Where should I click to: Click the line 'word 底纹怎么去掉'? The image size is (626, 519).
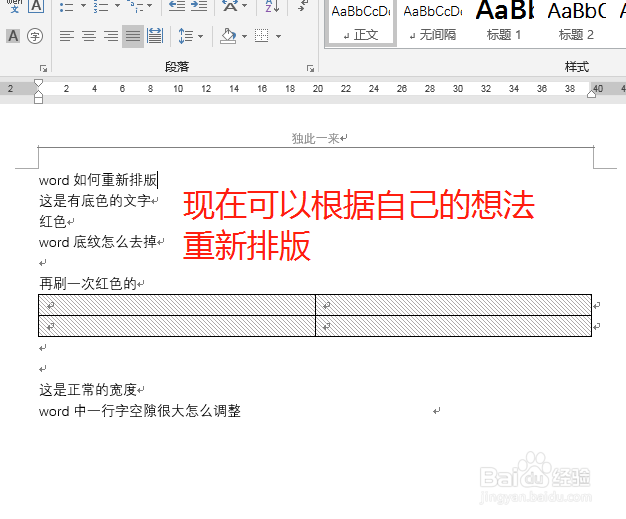point(98,242)
